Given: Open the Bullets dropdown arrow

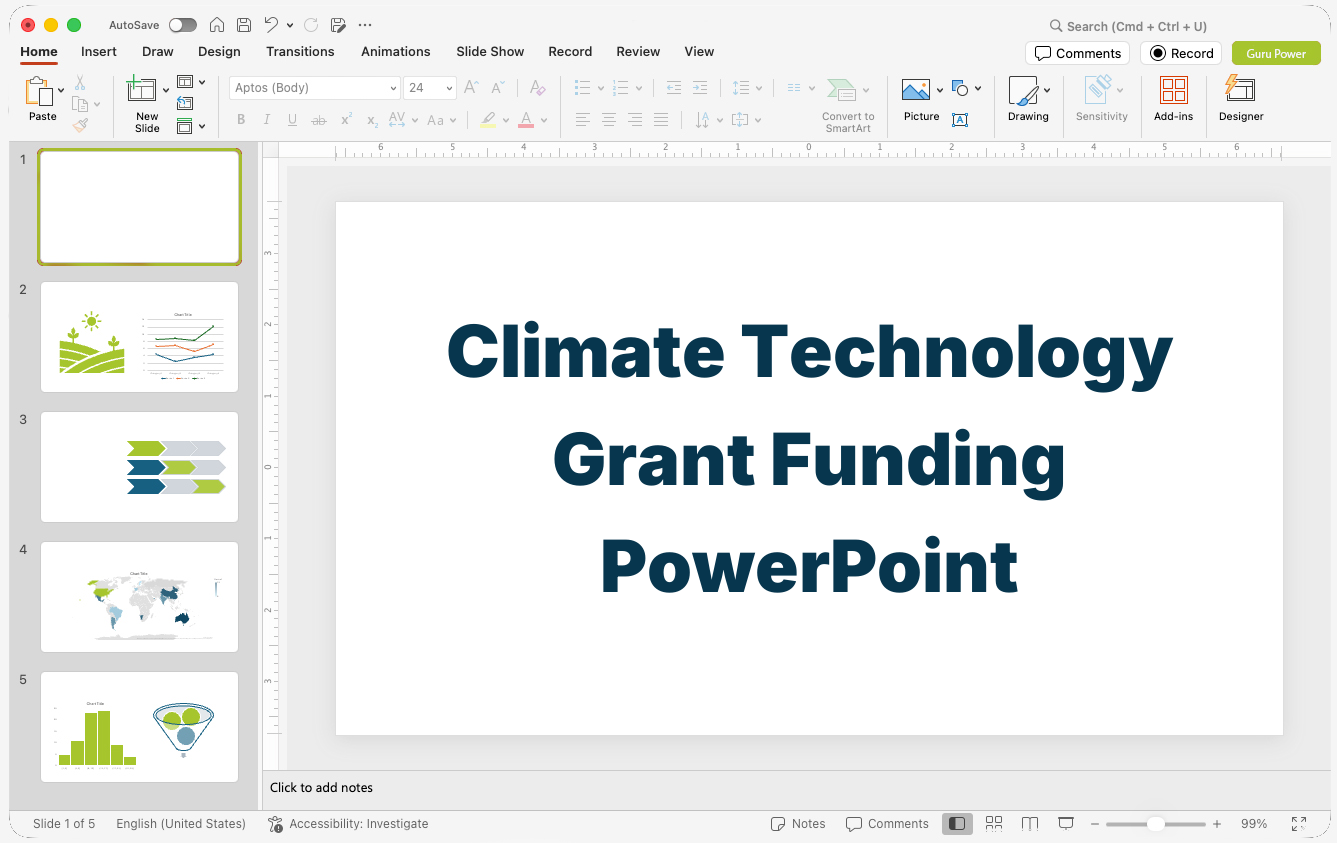Looking at the screenshot, I should point(600,88).
